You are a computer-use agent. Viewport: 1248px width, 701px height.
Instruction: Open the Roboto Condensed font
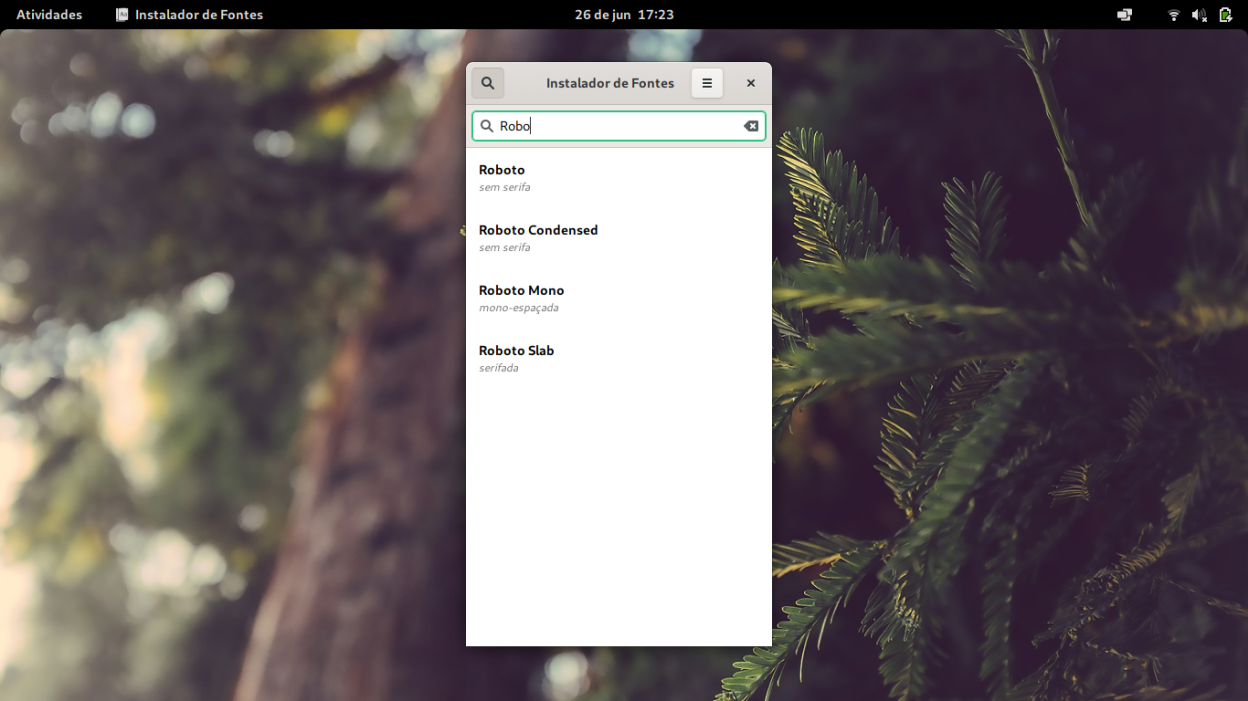pyautogui.click(x=618, y=238)
